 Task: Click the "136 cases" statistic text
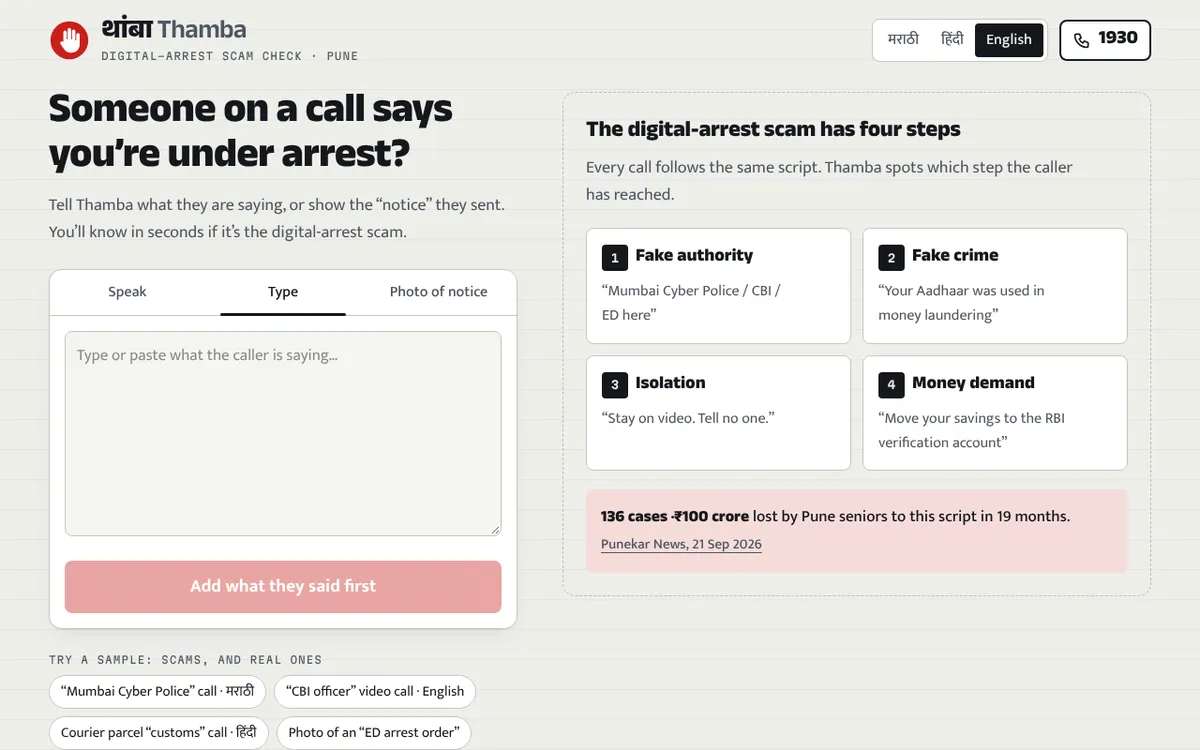[x=634, y=516]
